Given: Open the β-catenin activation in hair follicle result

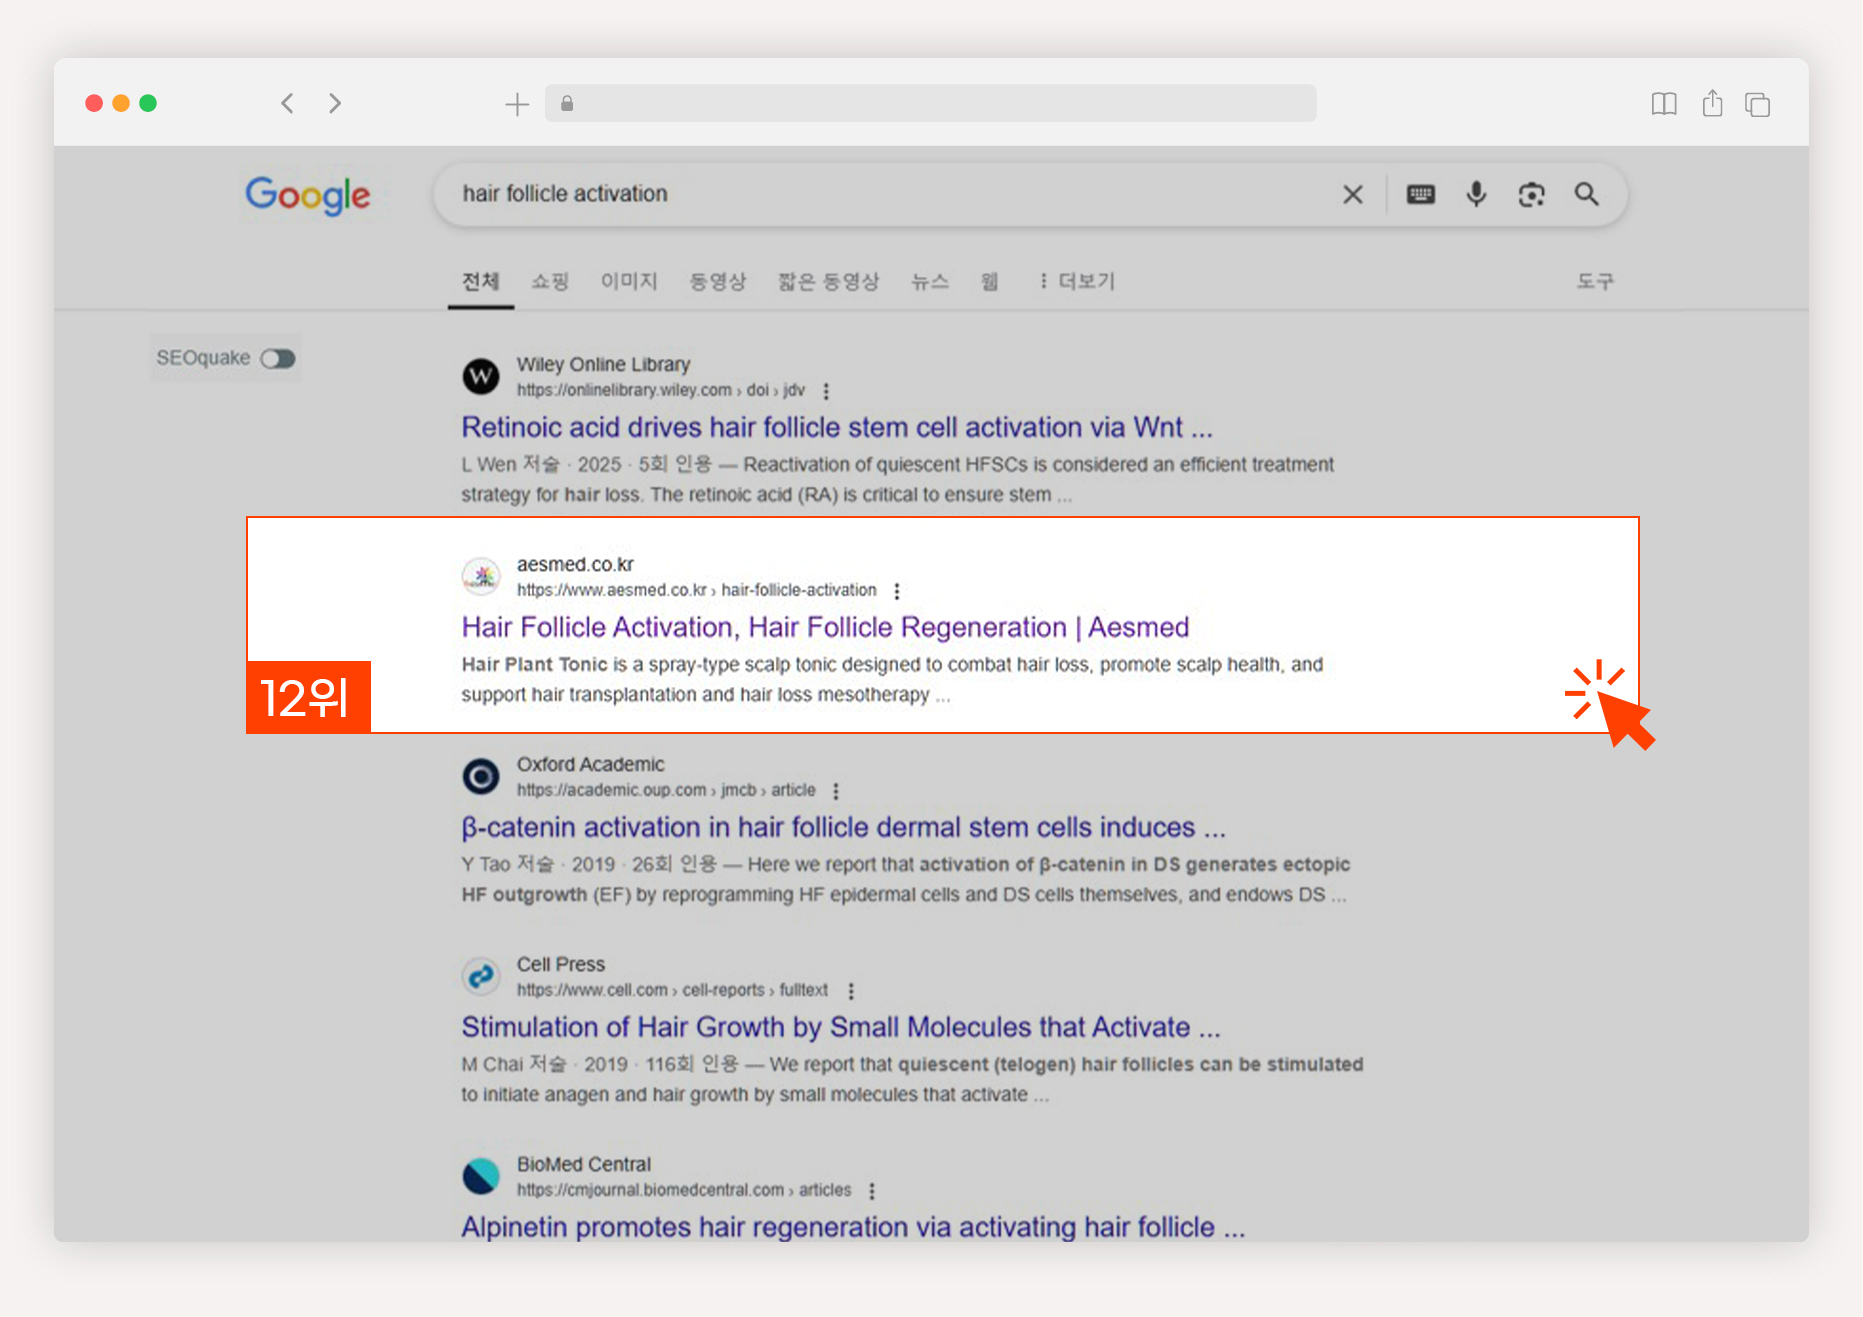Looking at the screenshot, I should pyautogui.click(x=843, y=827).
